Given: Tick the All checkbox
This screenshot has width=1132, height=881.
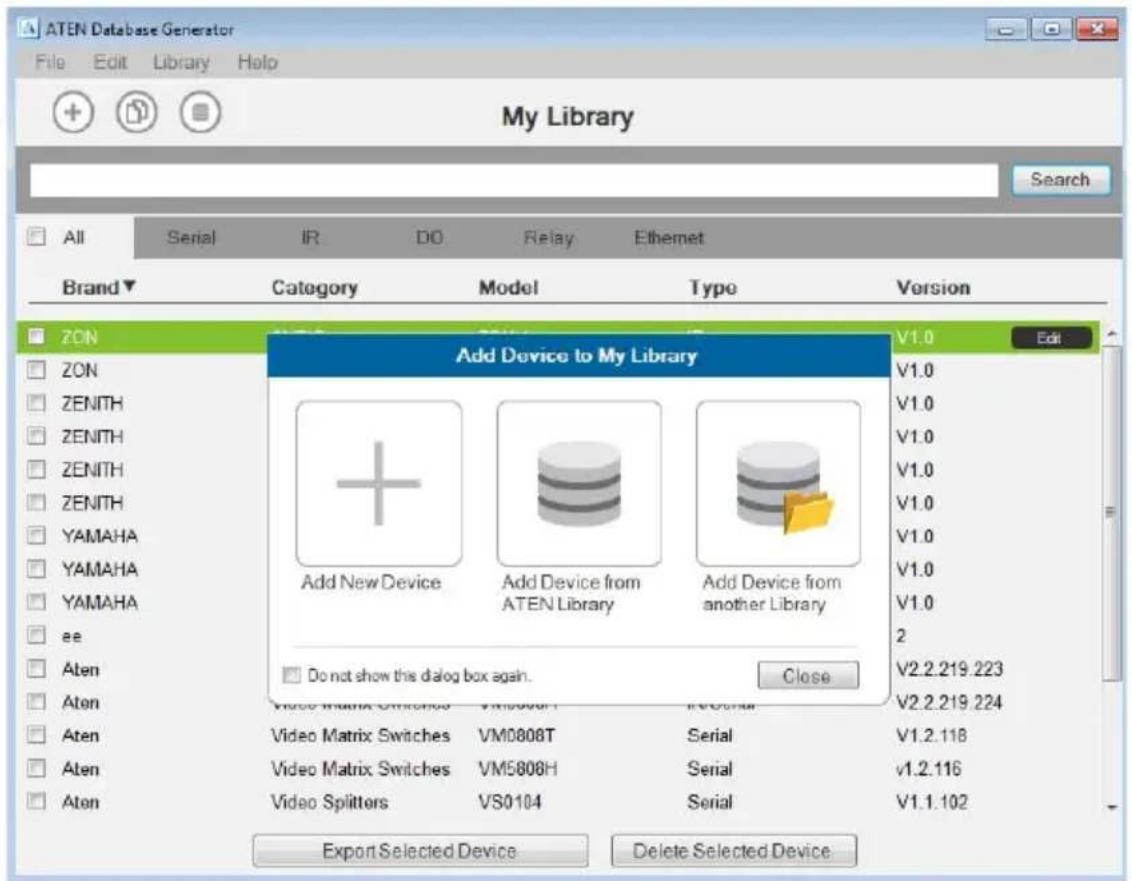Looking at the screenshot, I should pos(36,237).
